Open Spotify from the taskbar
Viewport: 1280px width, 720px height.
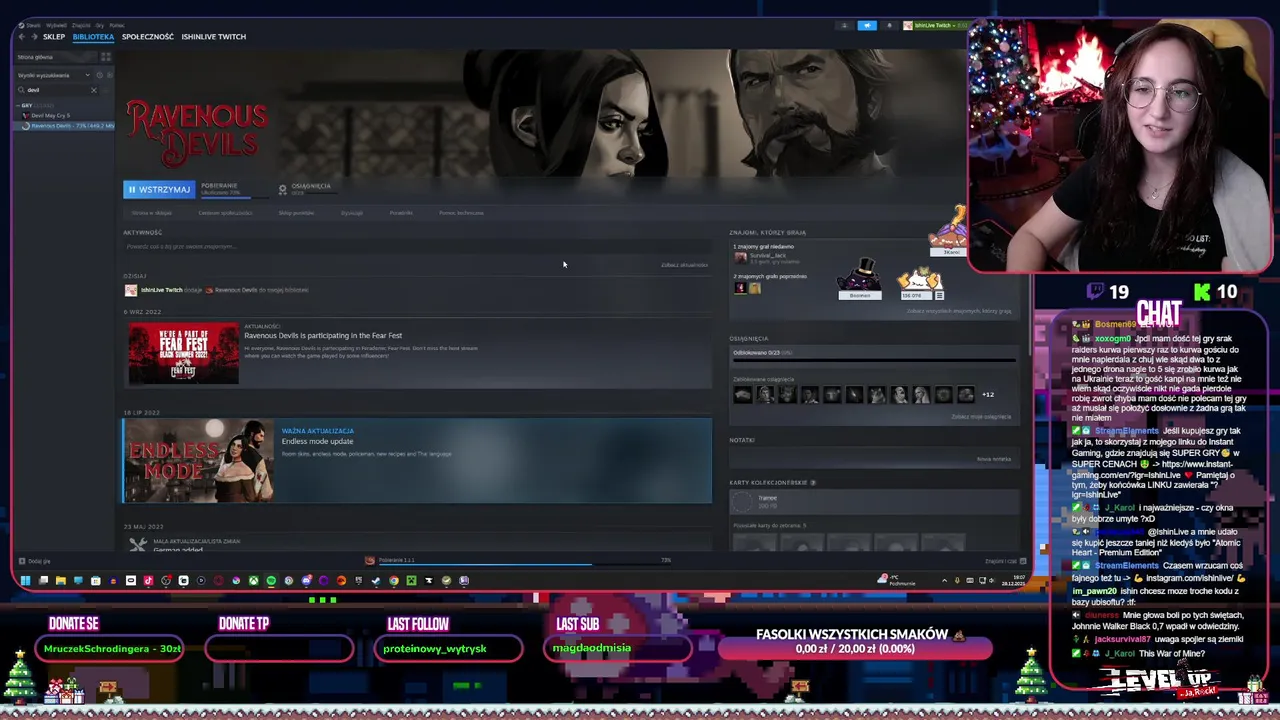tap(271, 580)
